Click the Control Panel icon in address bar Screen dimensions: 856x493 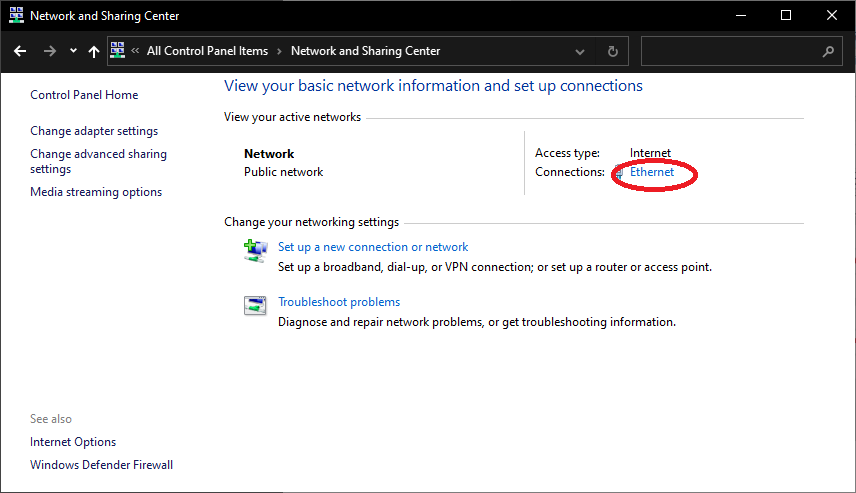click(117, 50)
